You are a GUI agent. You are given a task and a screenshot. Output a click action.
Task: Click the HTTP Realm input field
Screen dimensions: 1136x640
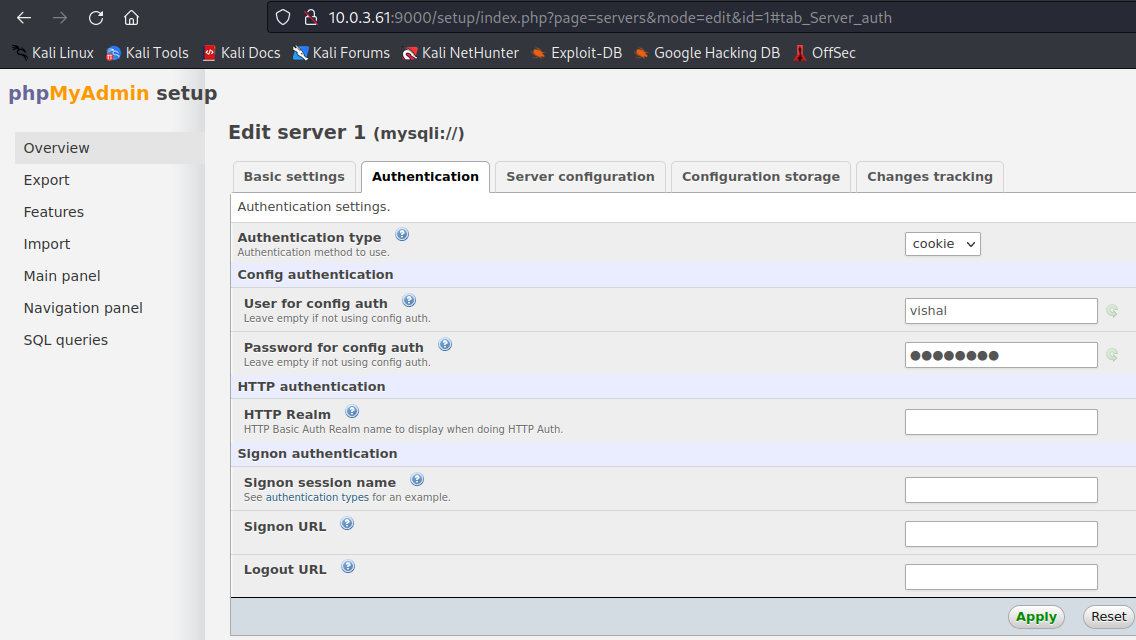click(1000, 421)
